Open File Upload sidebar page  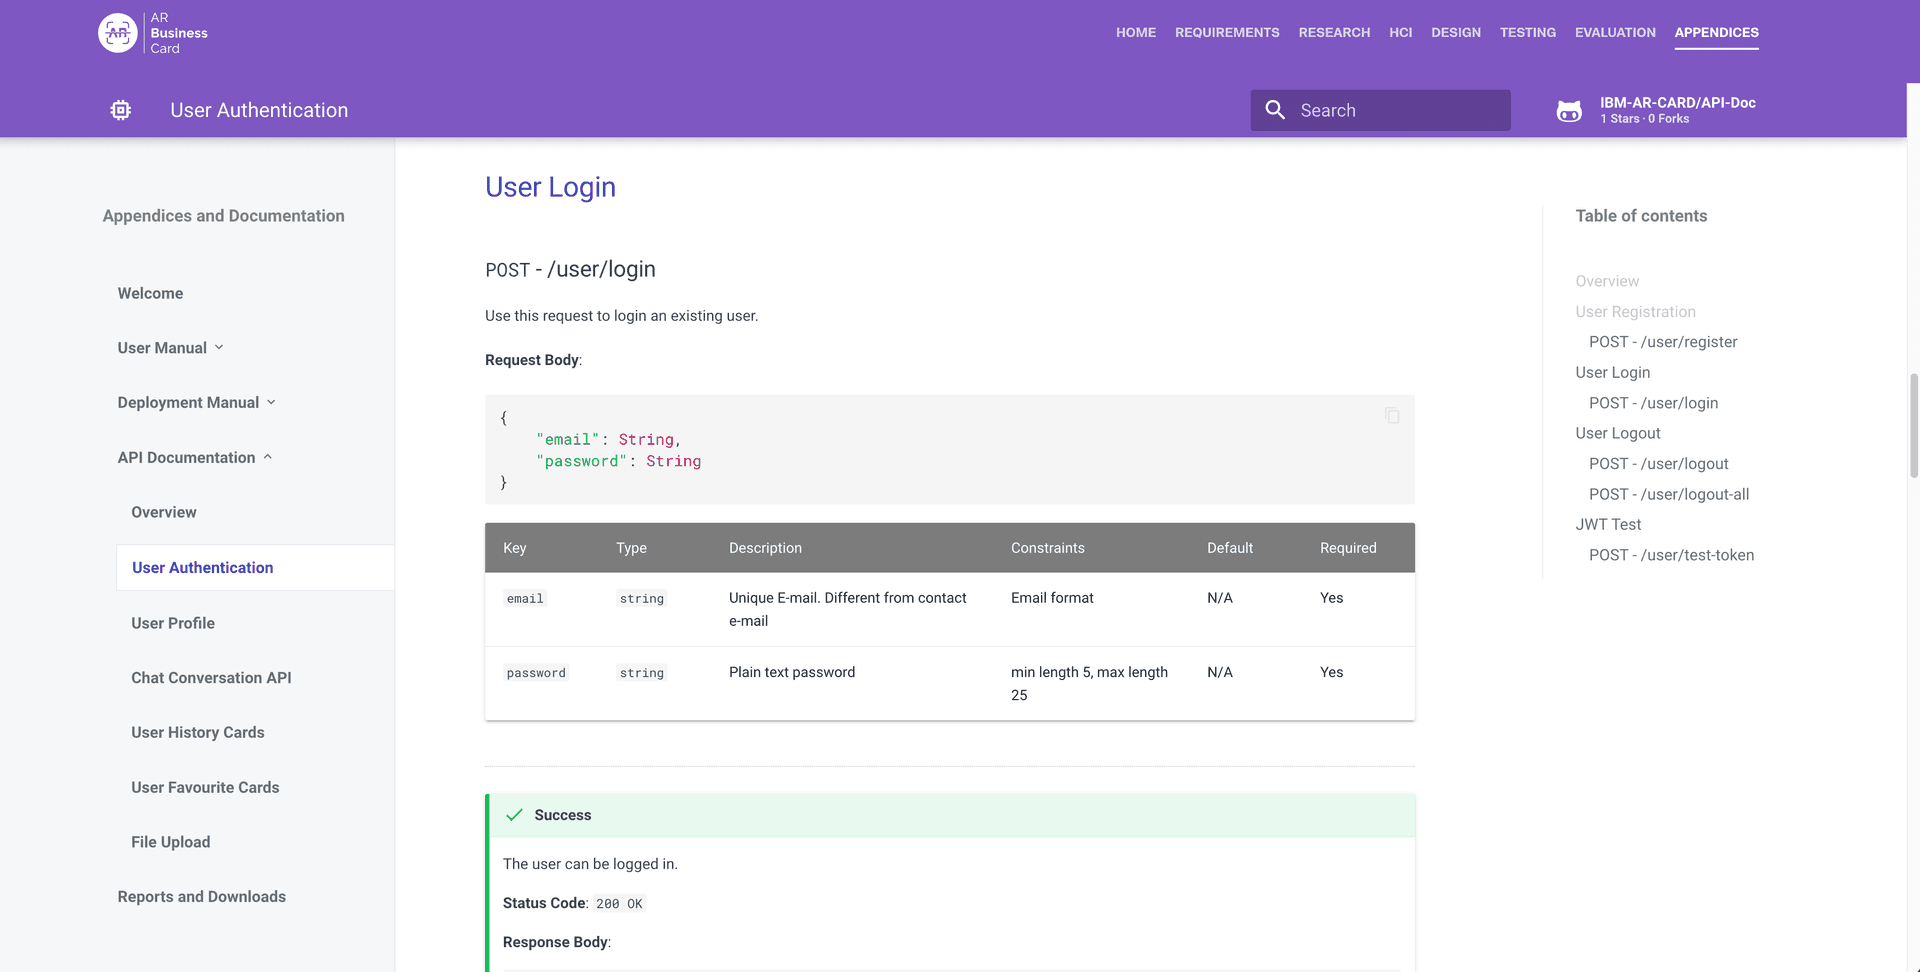pyautogui.click(x=171, y=842)
